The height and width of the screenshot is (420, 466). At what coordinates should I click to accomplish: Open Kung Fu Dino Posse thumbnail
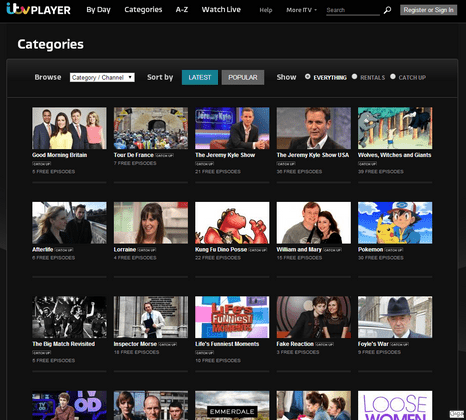tap(232, 223)
